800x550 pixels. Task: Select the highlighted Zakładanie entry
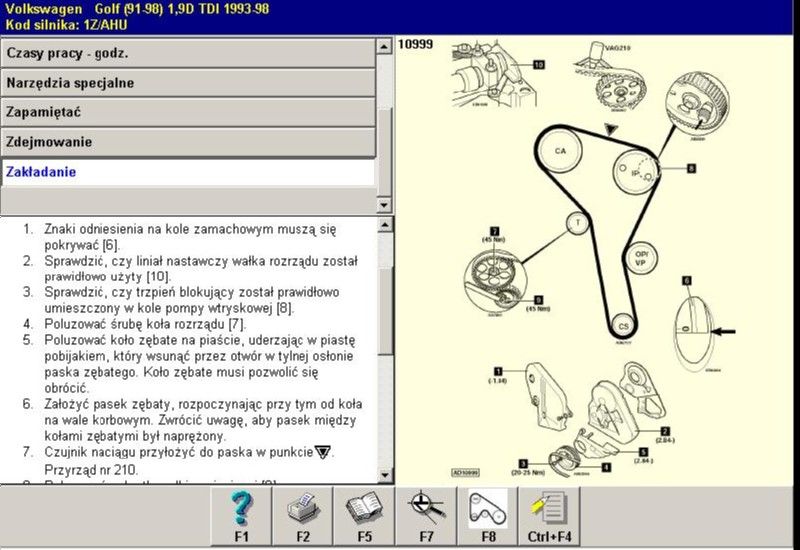188,172
